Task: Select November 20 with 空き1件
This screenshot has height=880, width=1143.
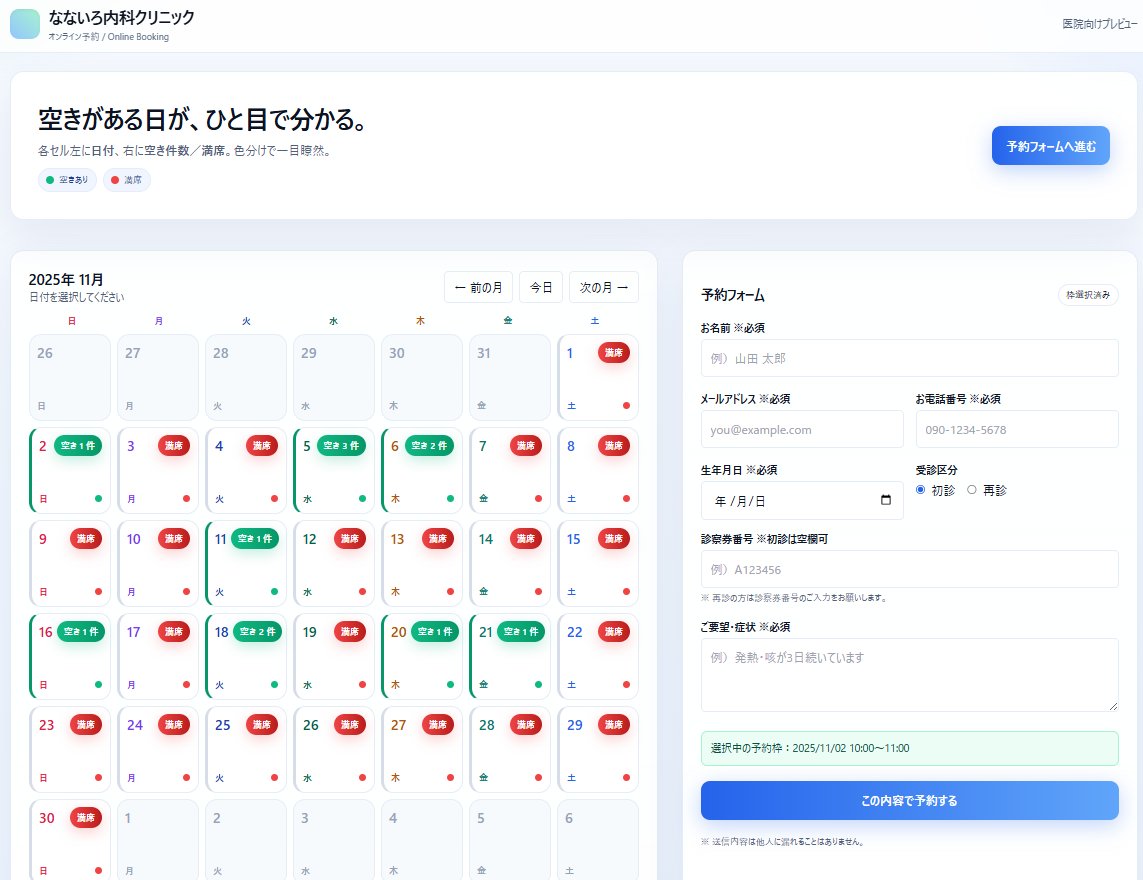Action: (422, 657)
